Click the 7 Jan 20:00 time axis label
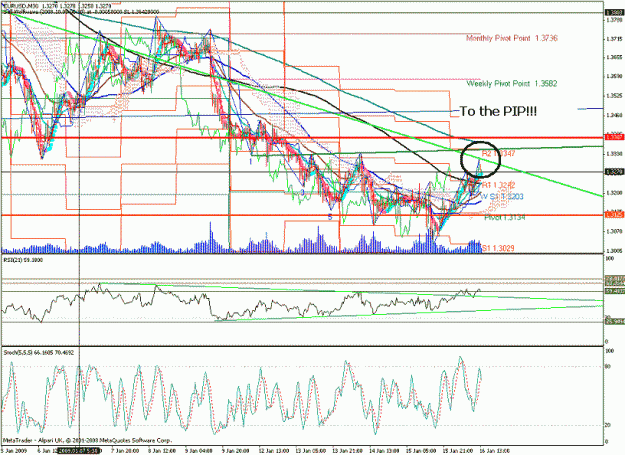The image size is (625, 455). 125,451
